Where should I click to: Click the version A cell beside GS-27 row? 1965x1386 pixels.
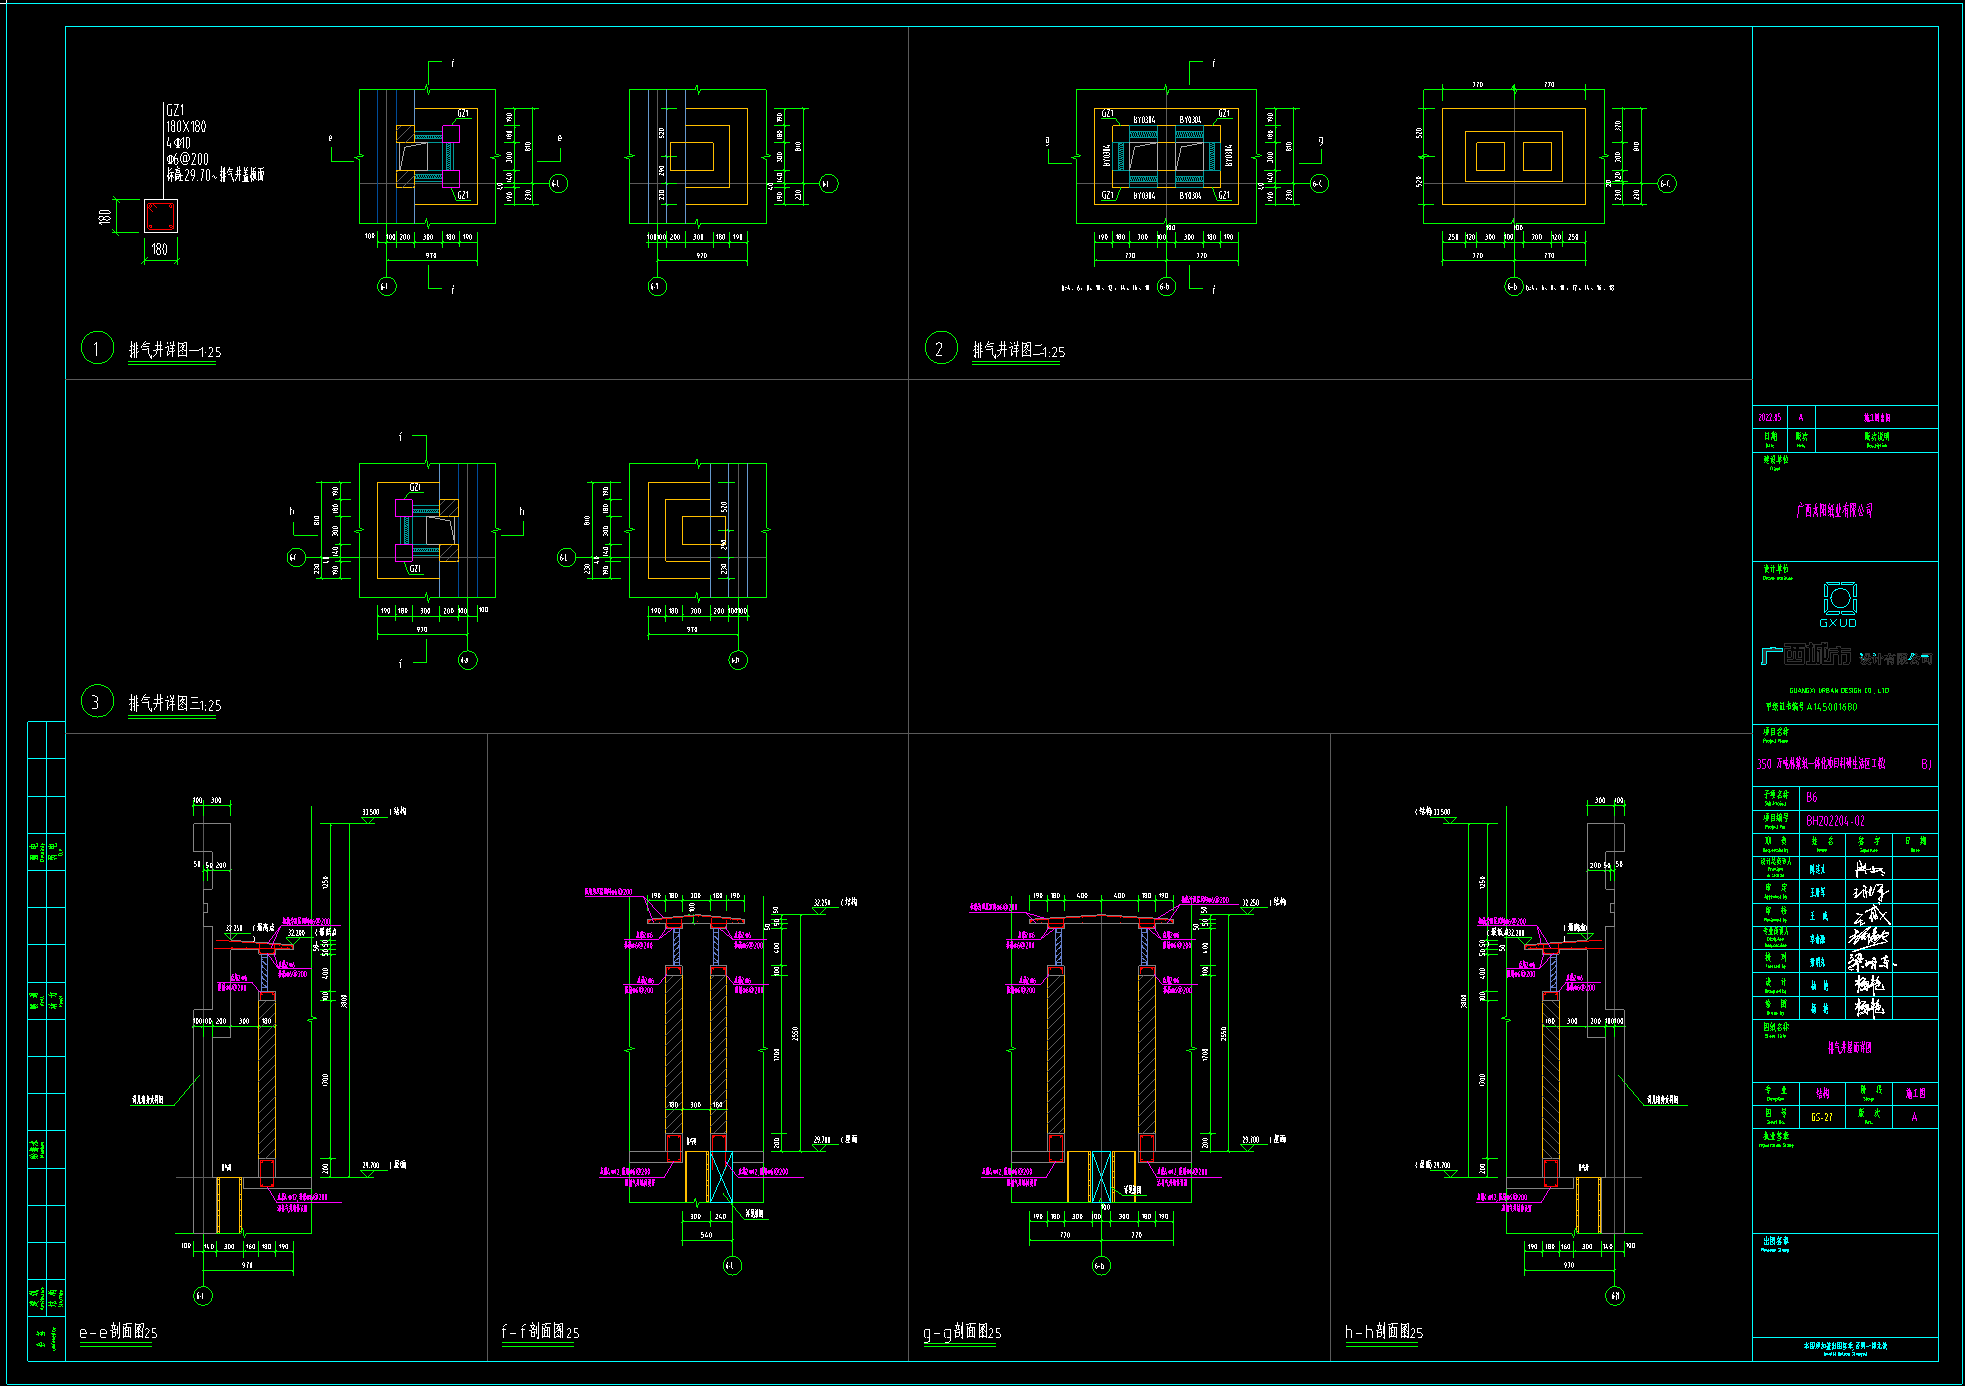pos(1915,1117)
